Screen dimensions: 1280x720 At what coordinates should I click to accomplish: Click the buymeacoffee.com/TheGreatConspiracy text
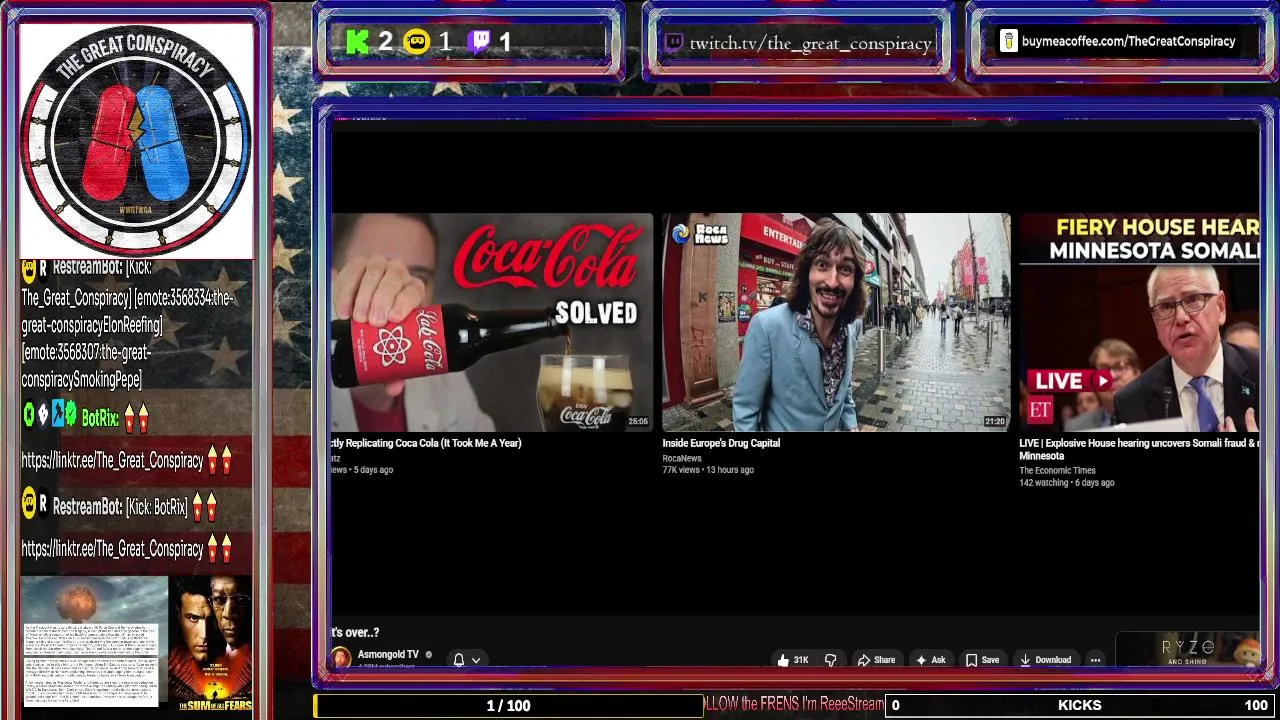pyautogui.click(x=1128, y=41)
